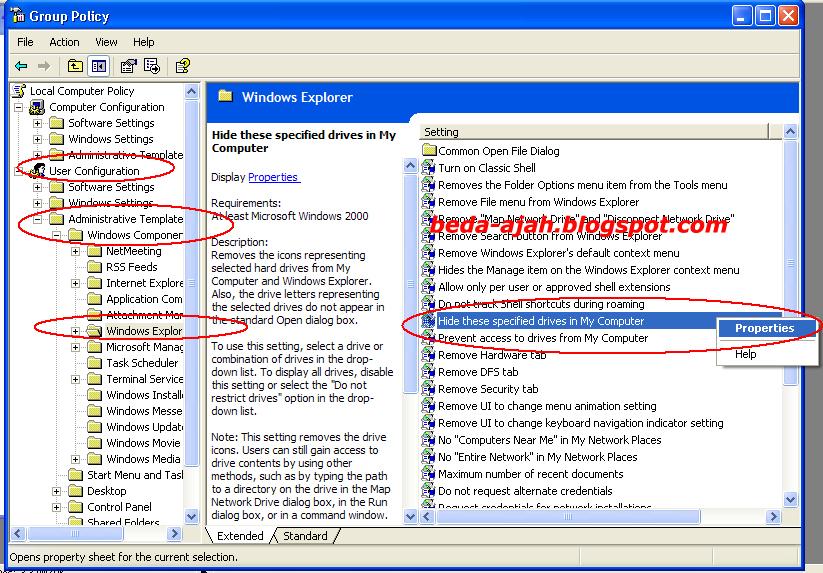823x573 pixels.
Task: Click the Back arrow toolbar icon
Action: pyautogui.click(x=22, y=66)
